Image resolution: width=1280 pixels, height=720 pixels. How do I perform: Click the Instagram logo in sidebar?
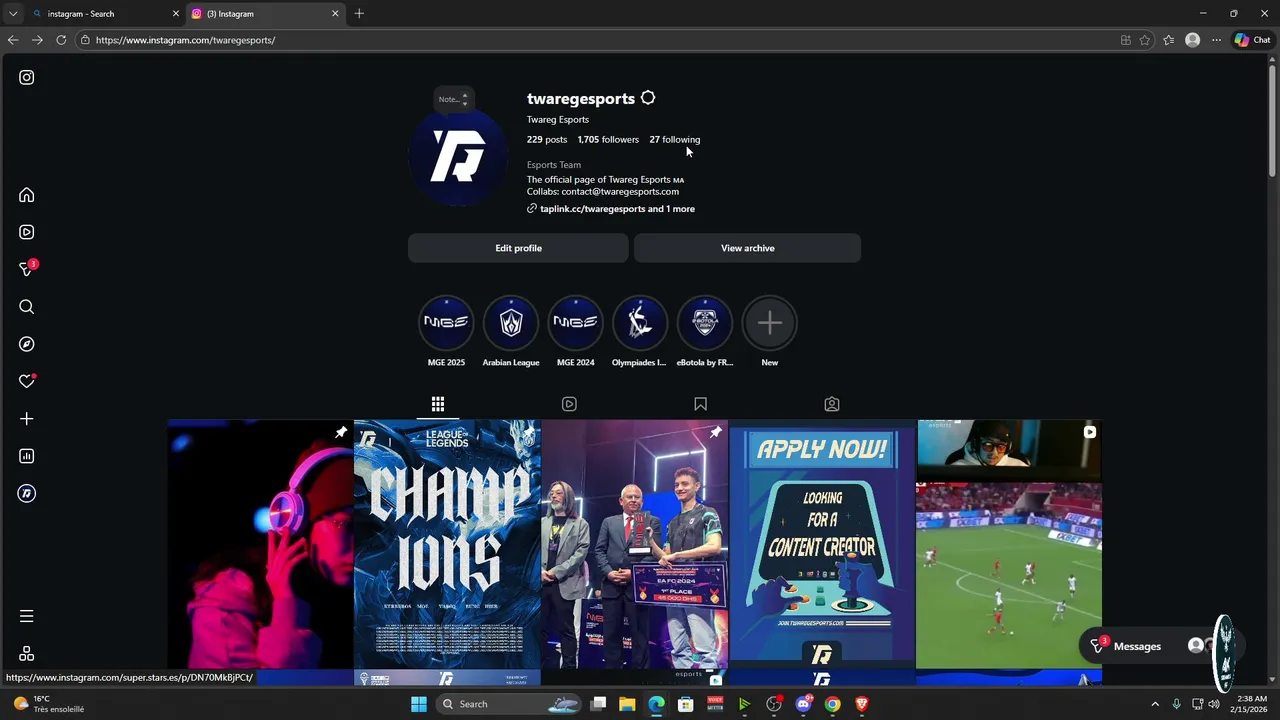tap(27, 77)
